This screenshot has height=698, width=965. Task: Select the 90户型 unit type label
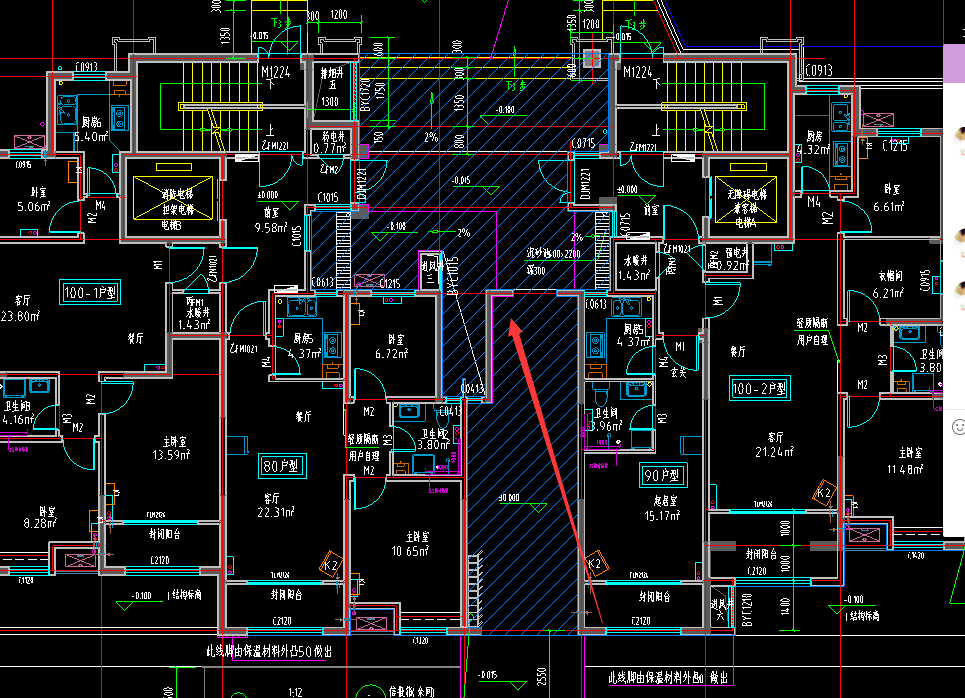coord(663,475)
